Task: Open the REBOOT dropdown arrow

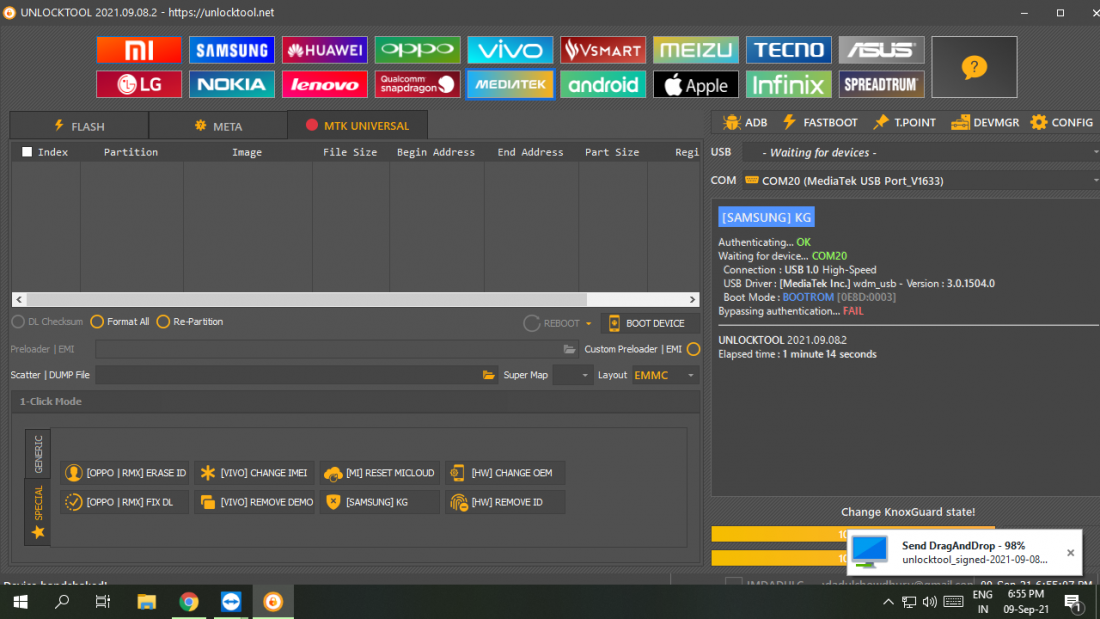Action: point(589,324)
